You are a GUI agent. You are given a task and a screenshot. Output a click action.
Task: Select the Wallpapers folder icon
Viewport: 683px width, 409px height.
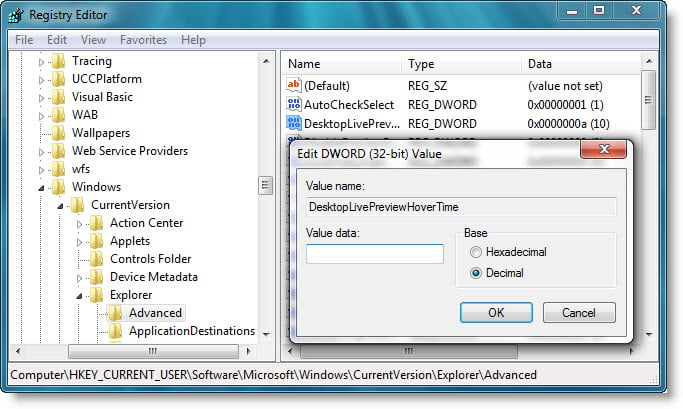[58, 133]
